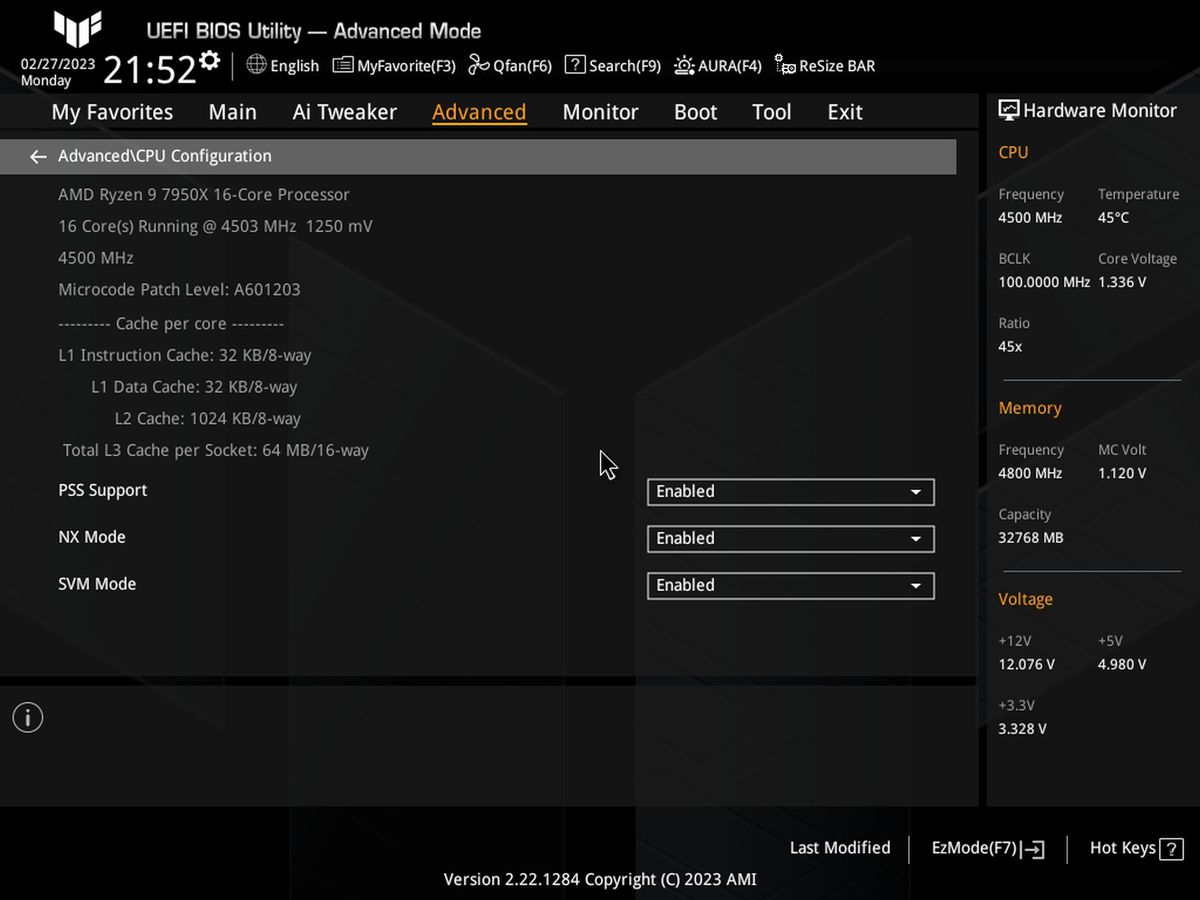Switch to the Main tab

coord(232,112)
